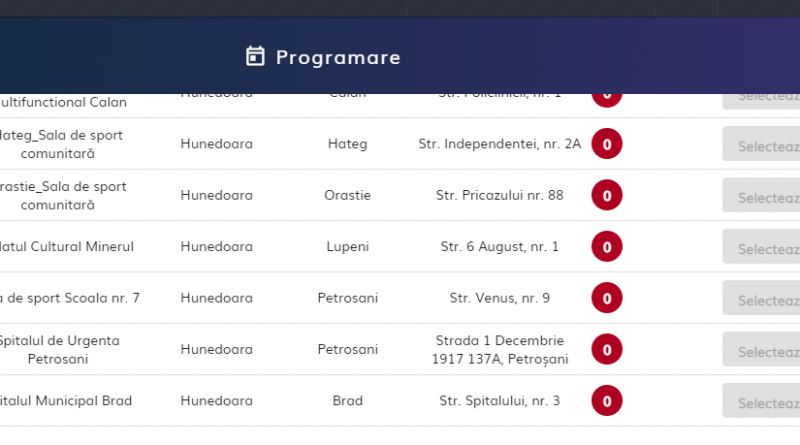Hit Selectează for Str. Venus, nr. 9

pos(762,298)
